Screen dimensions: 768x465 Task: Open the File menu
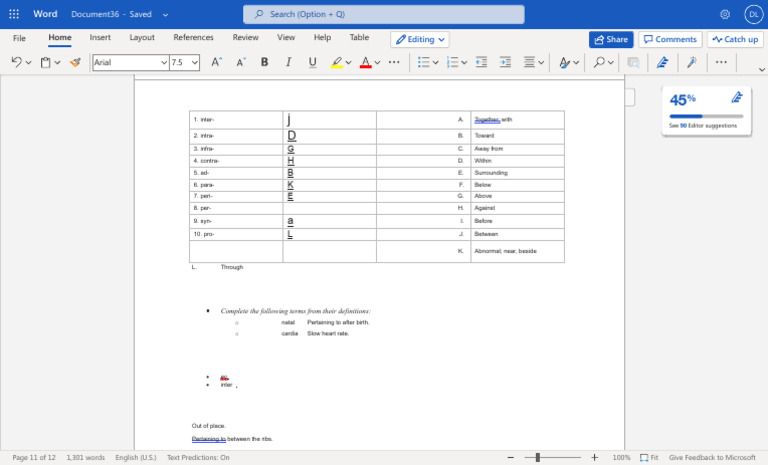coord(19,38)
